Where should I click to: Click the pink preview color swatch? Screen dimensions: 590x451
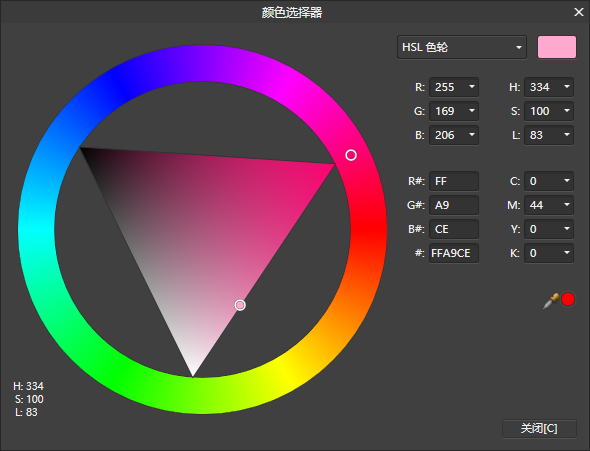pos(557,47)
